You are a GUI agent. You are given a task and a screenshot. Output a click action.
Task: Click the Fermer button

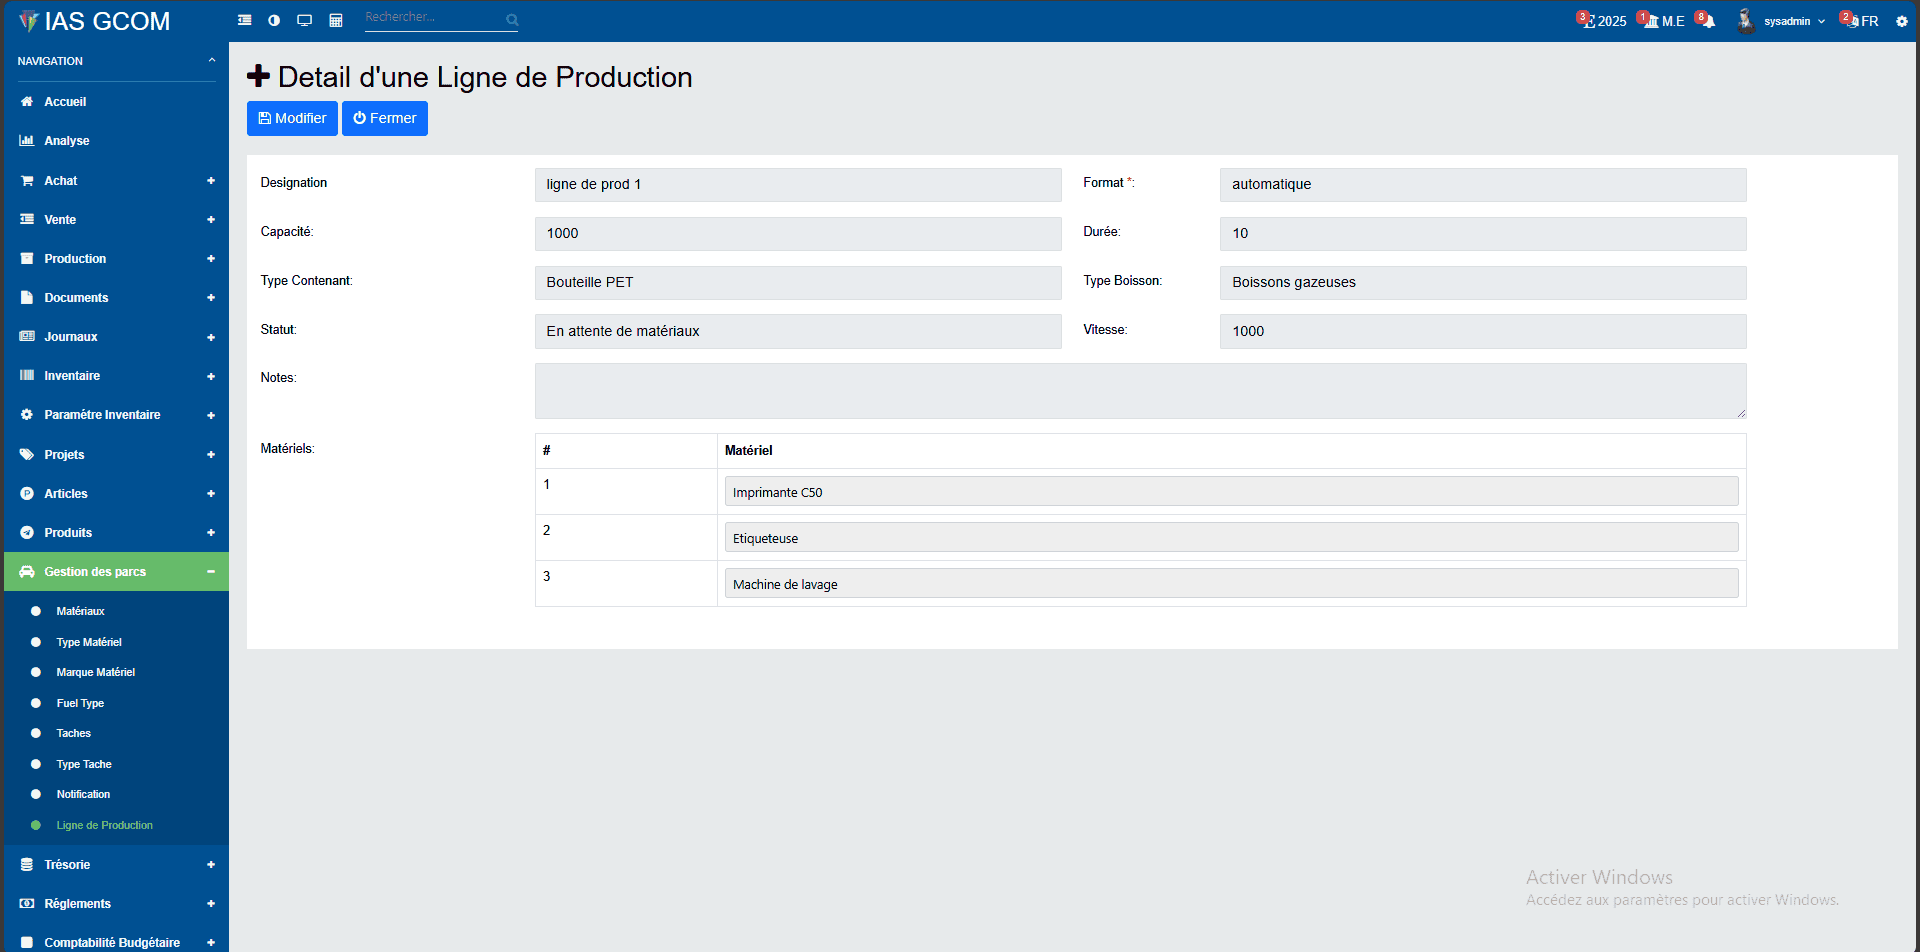[x=384, y=118]
